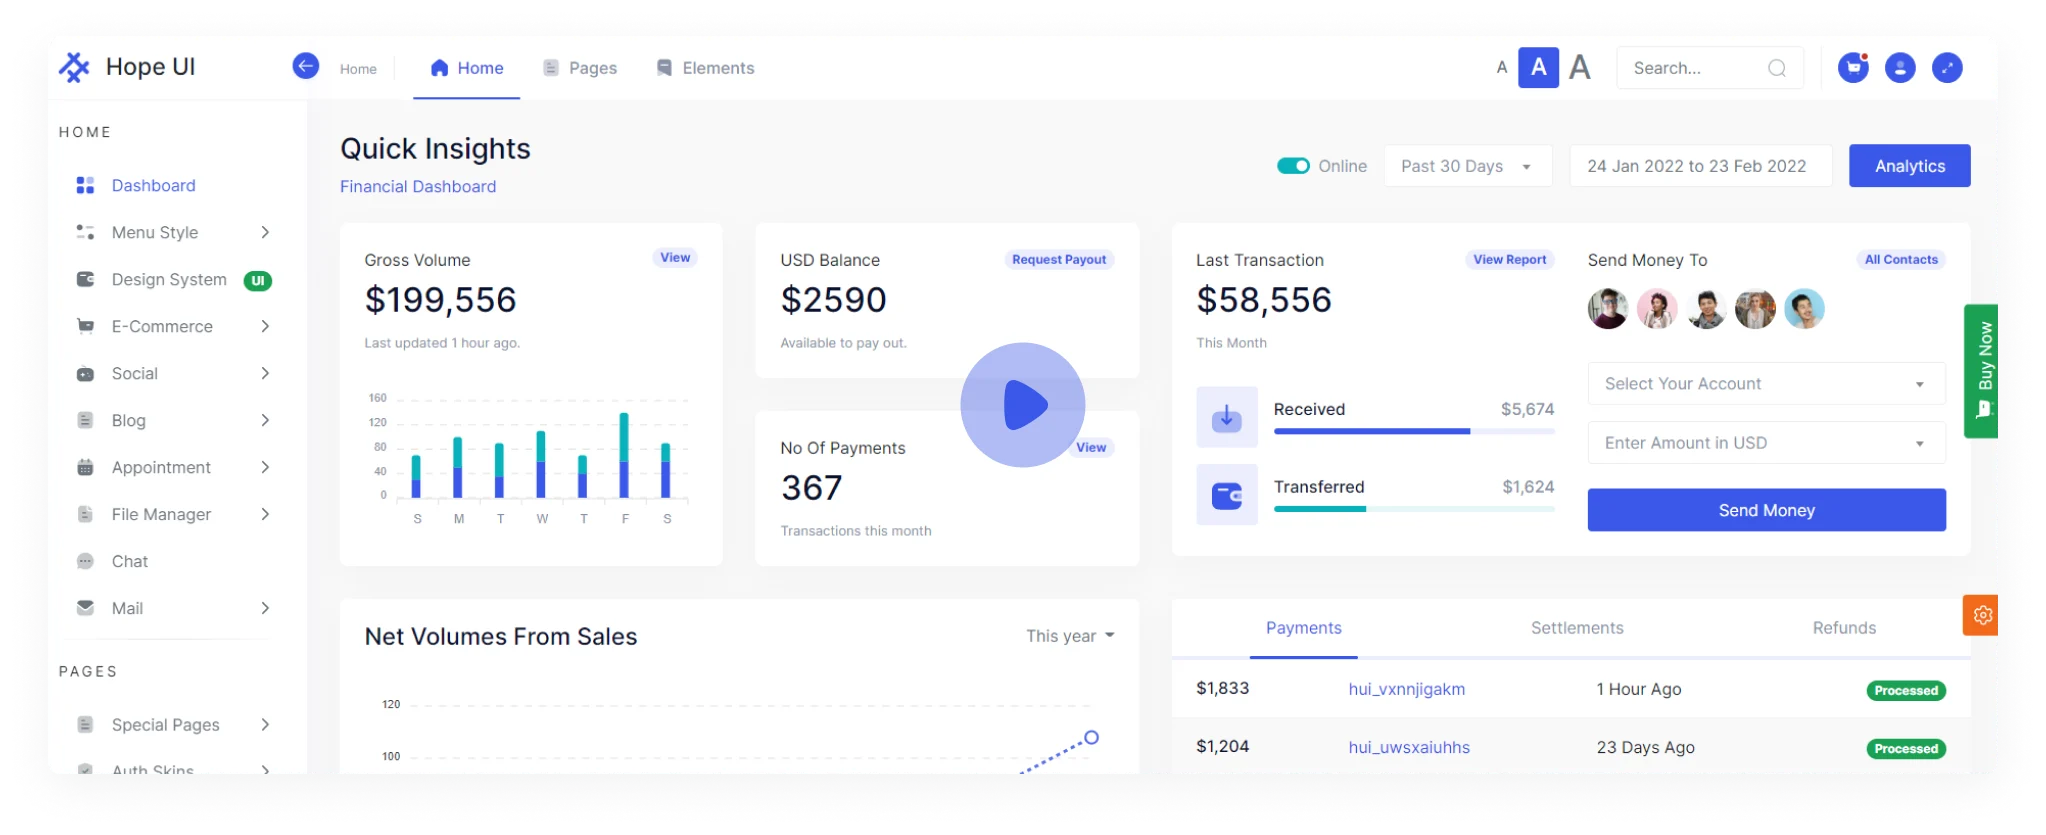The height and width of the screenshot is (835, 2046).
Task: Select the smallest font size A
Action: point(1501,68)
